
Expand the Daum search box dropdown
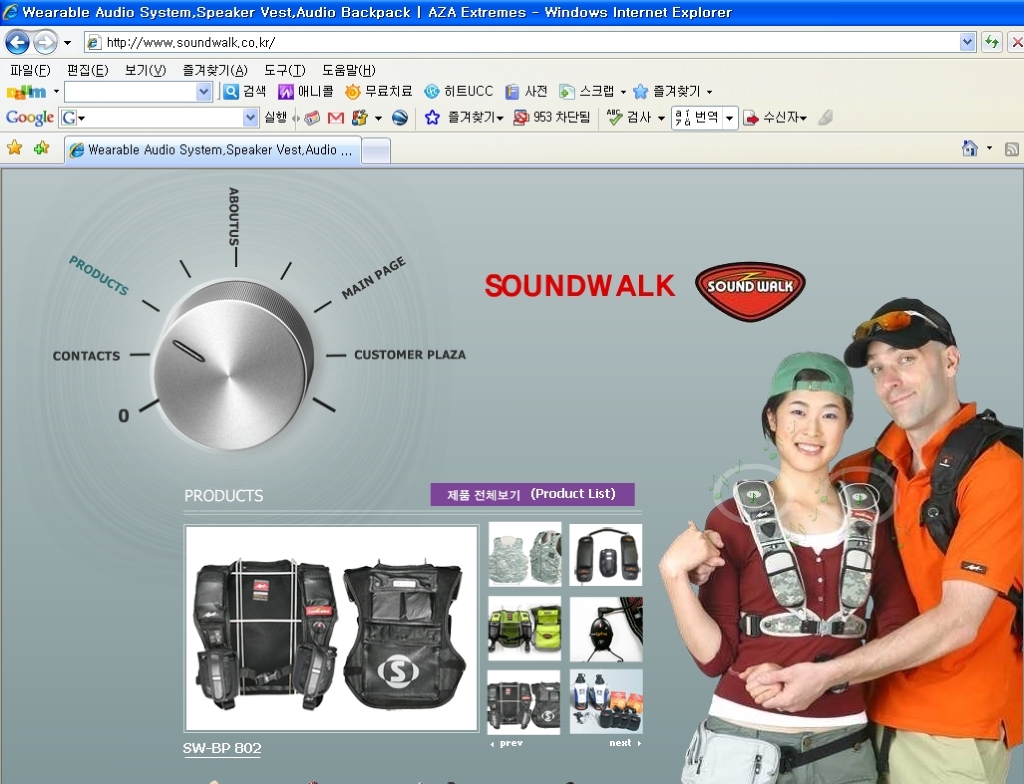pyautogui.click(x=204, y=92)
